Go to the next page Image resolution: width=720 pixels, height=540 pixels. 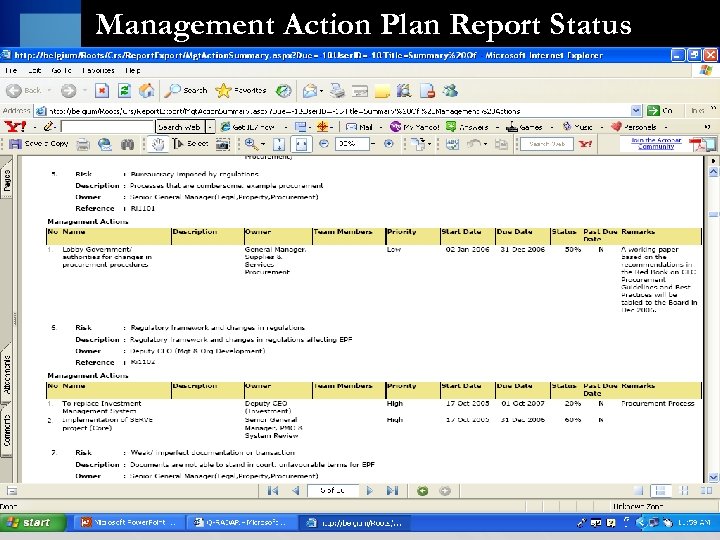tap(369, 491)
